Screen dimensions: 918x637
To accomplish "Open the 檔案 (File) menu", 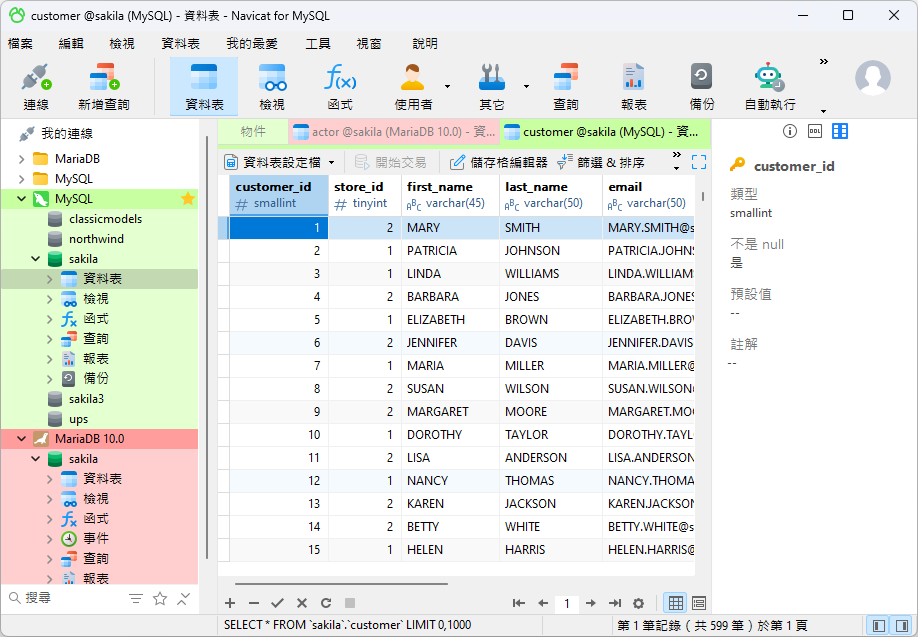I will [x=20, y=44].
